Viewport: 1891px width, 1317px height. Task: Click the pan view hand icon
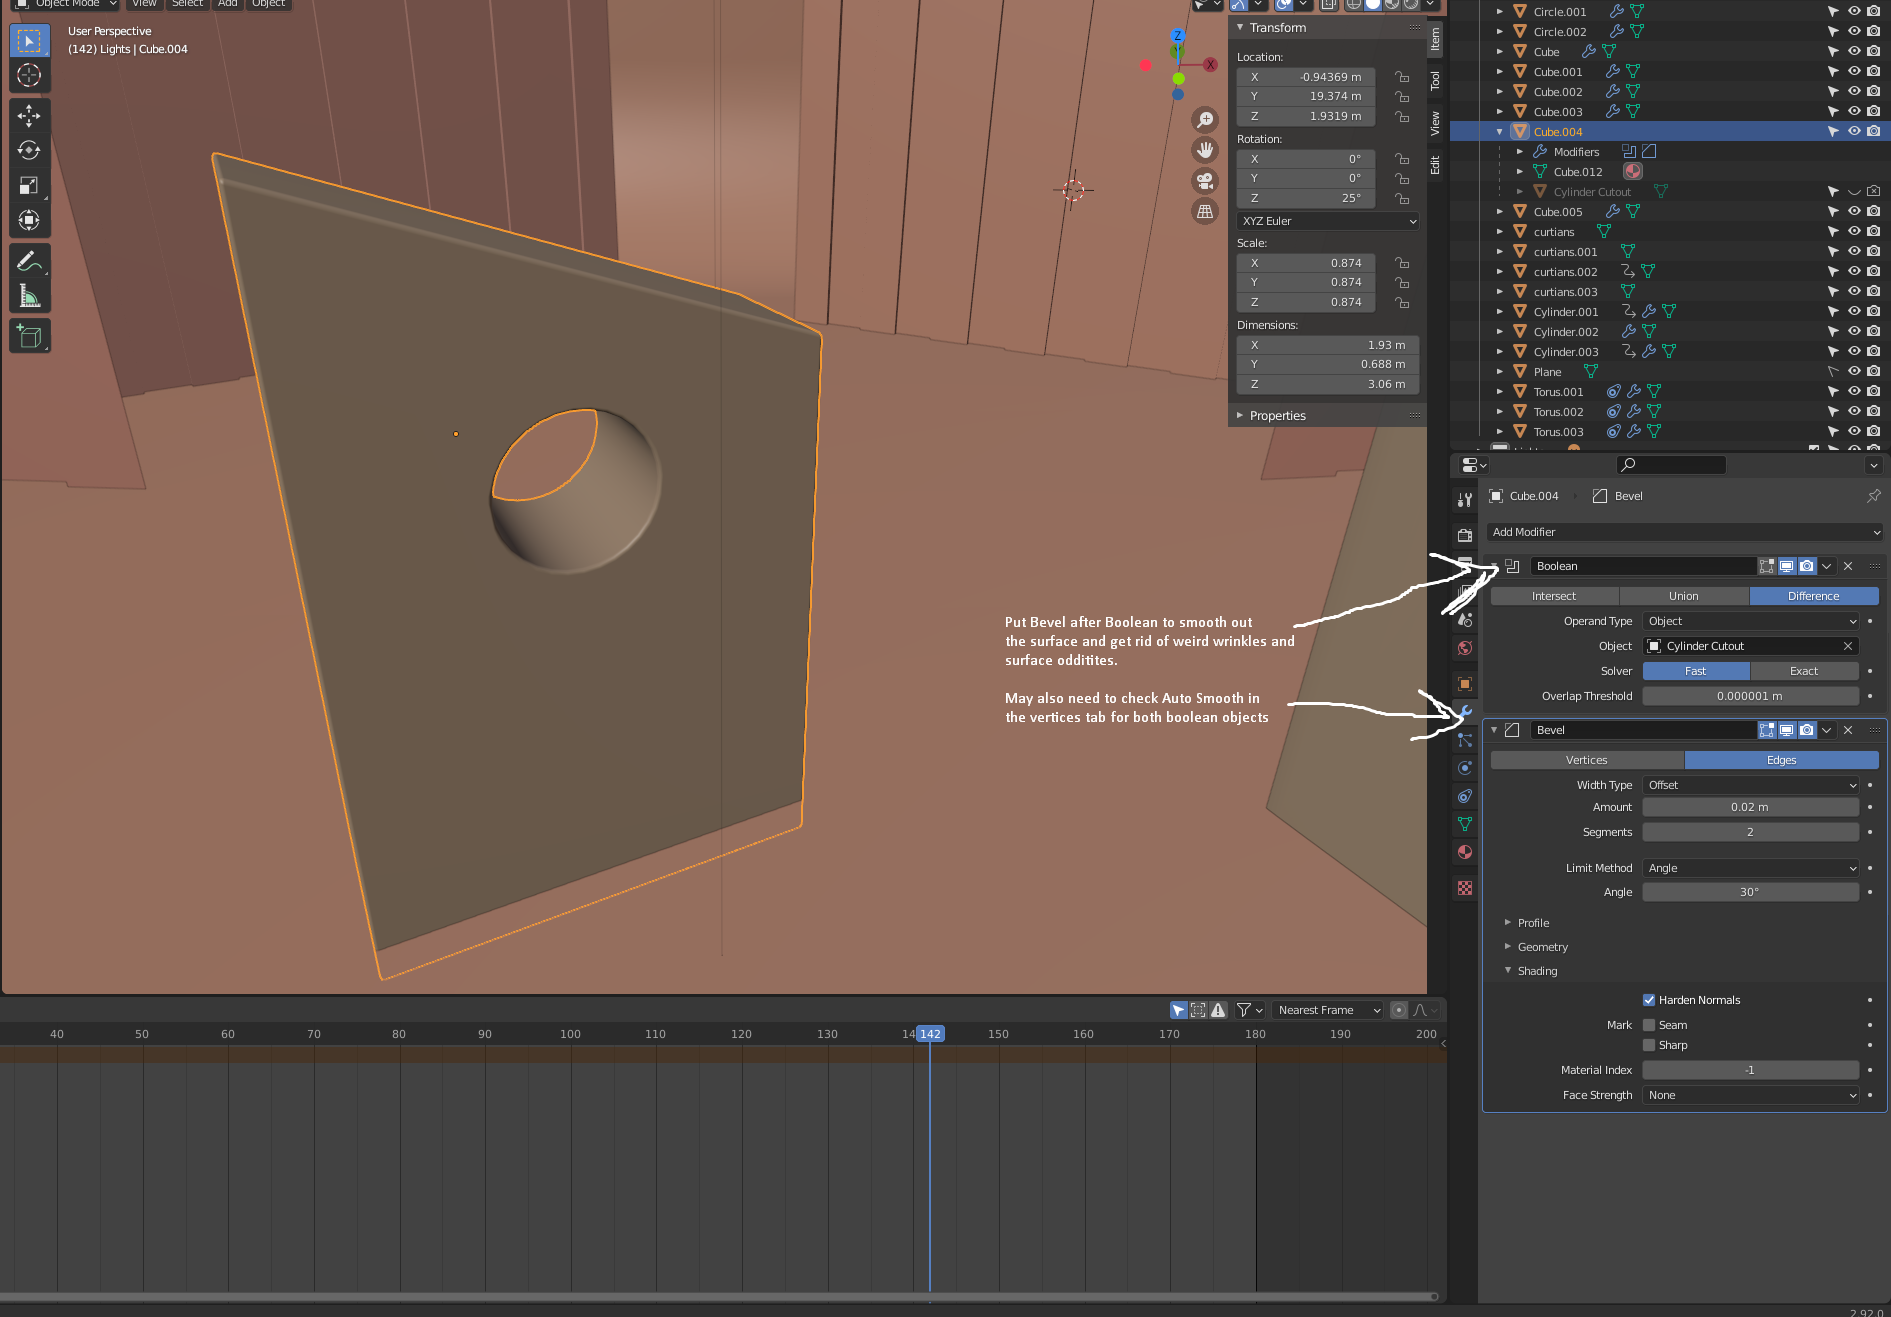click(1206, 151)
